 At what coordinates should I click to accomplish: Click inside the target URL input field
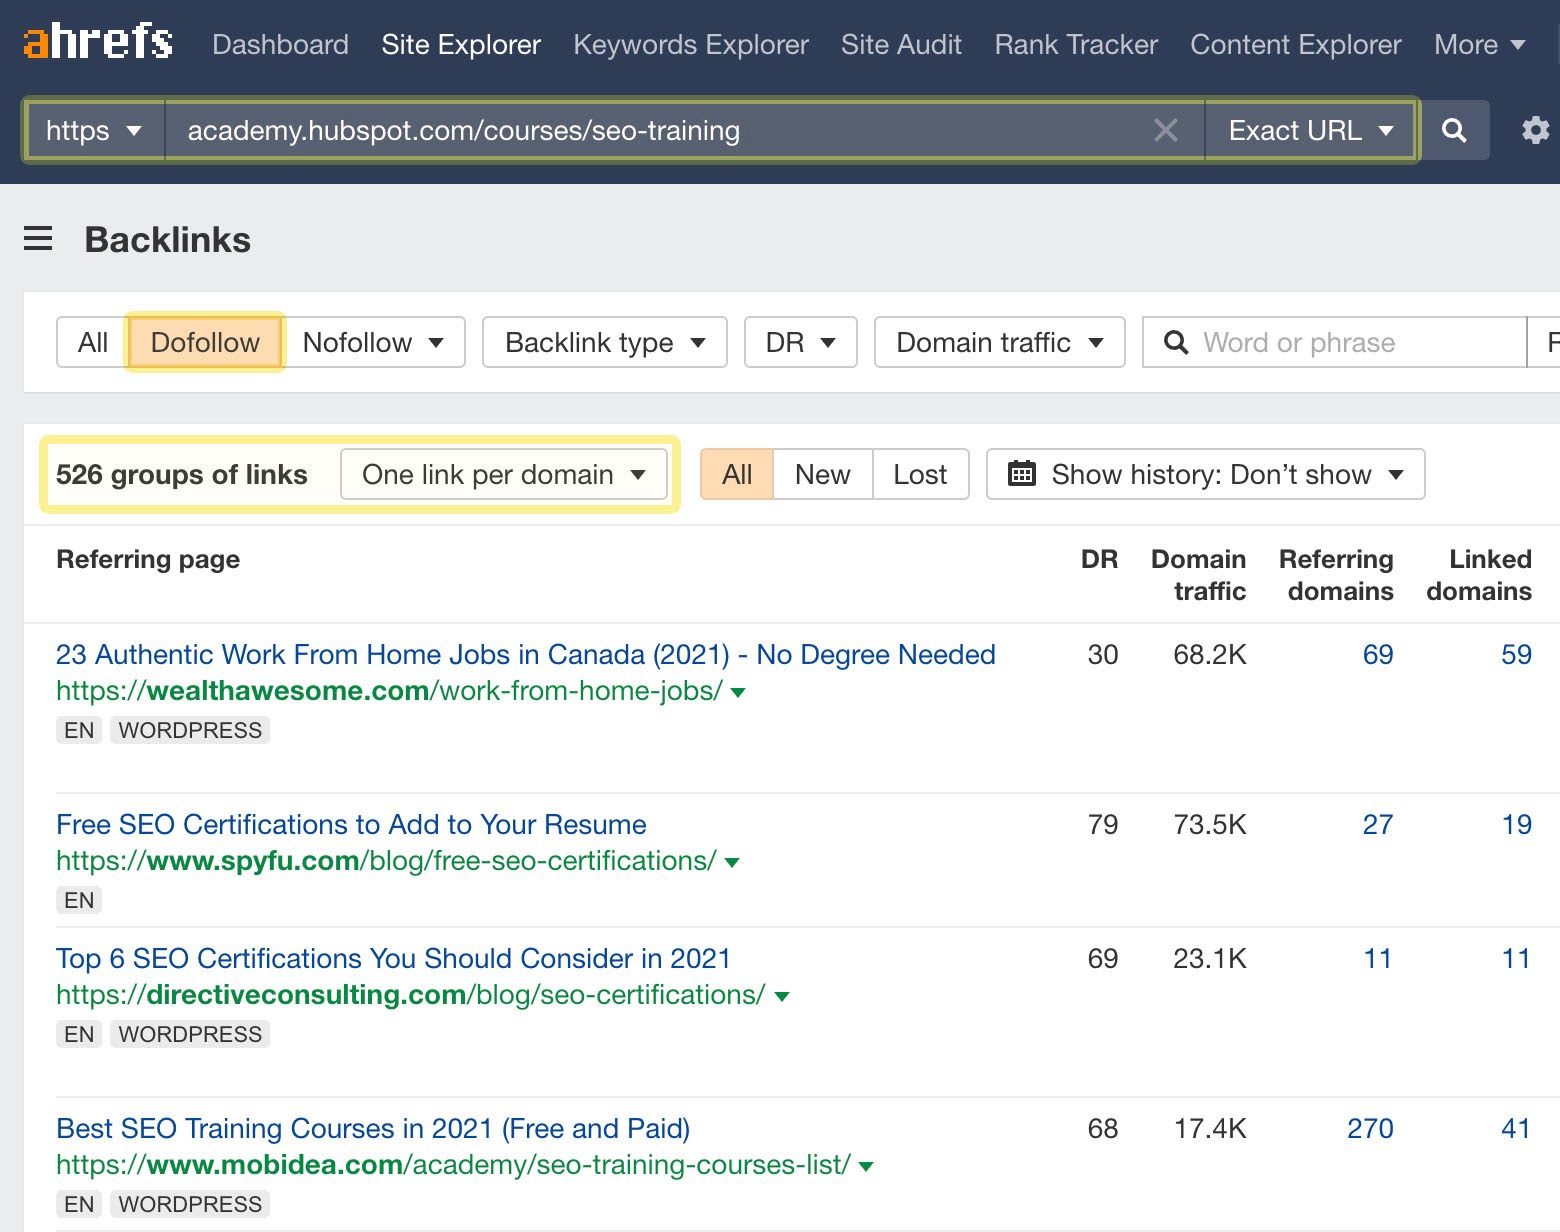[x=600, y=130]
